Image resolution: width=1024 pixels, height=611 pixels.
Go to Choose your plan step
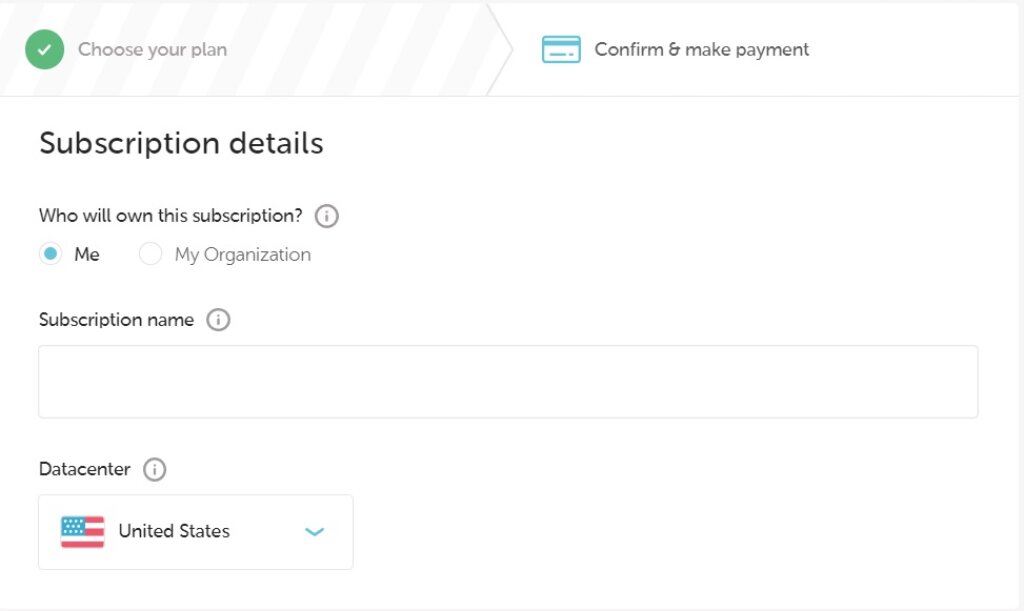[152, 50]
